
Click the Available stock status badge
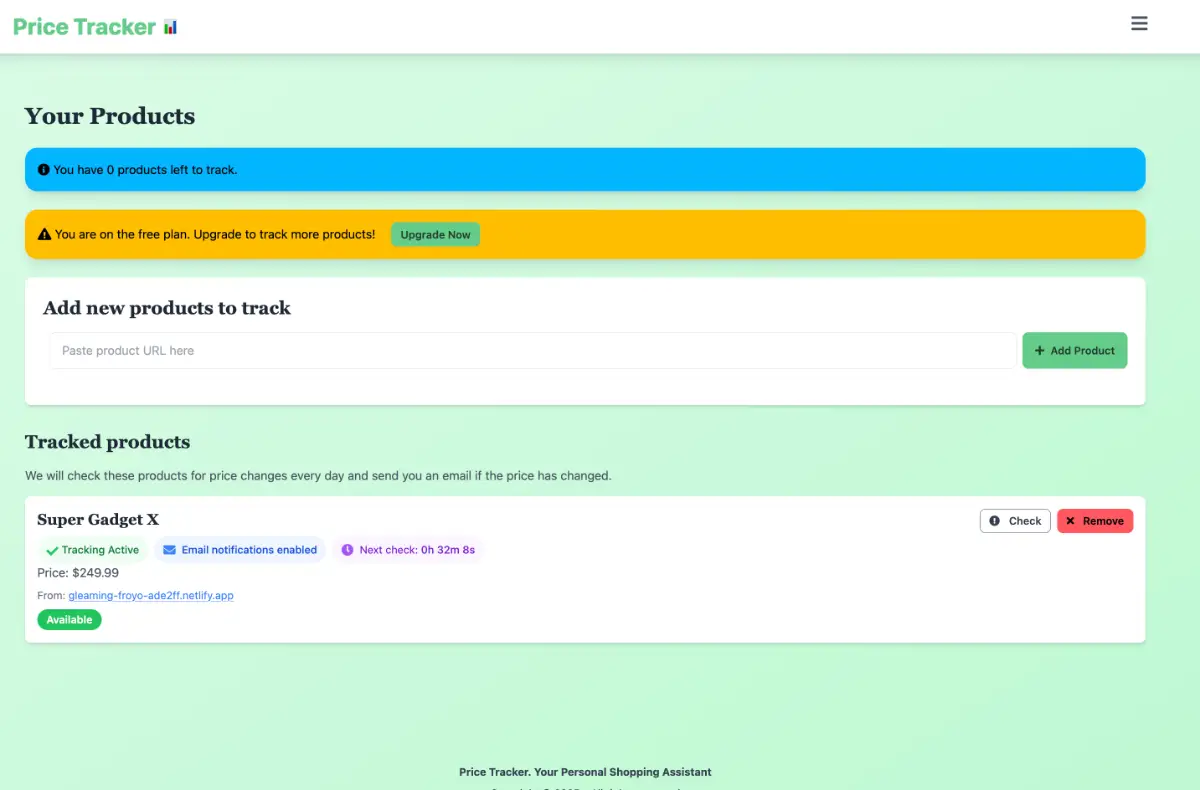coord(69,619)
